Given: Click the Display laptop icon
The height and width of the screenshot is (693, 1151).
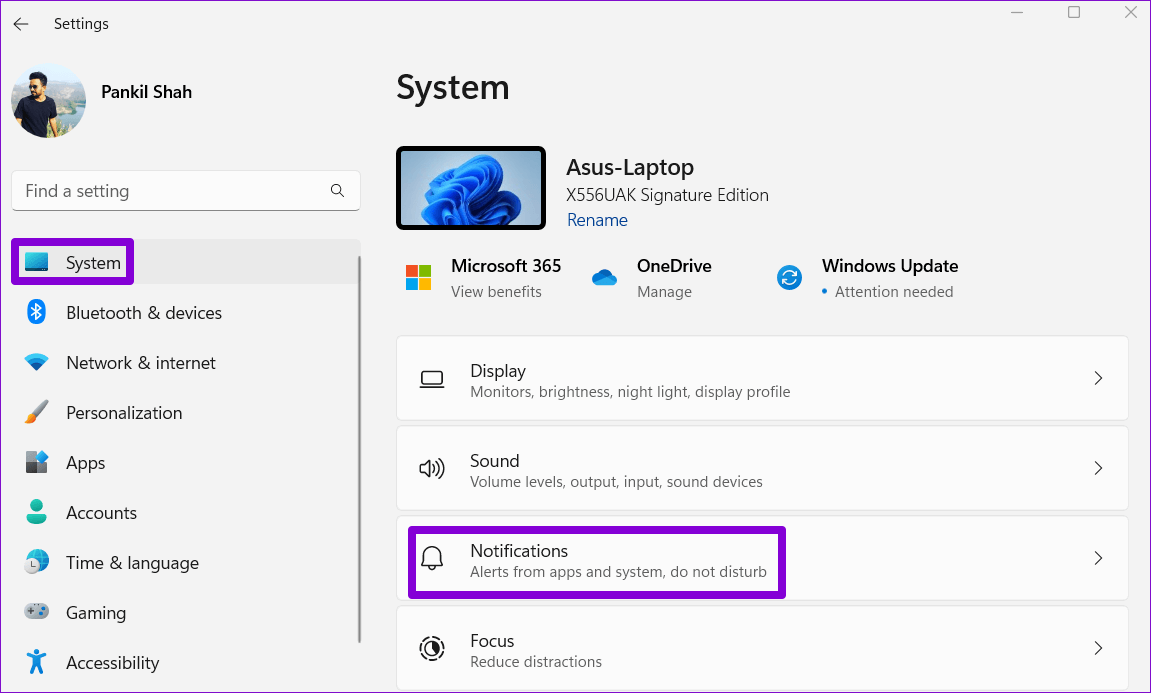Looking at the screenshot, I should pyautogui.click(x=432, y=380).
